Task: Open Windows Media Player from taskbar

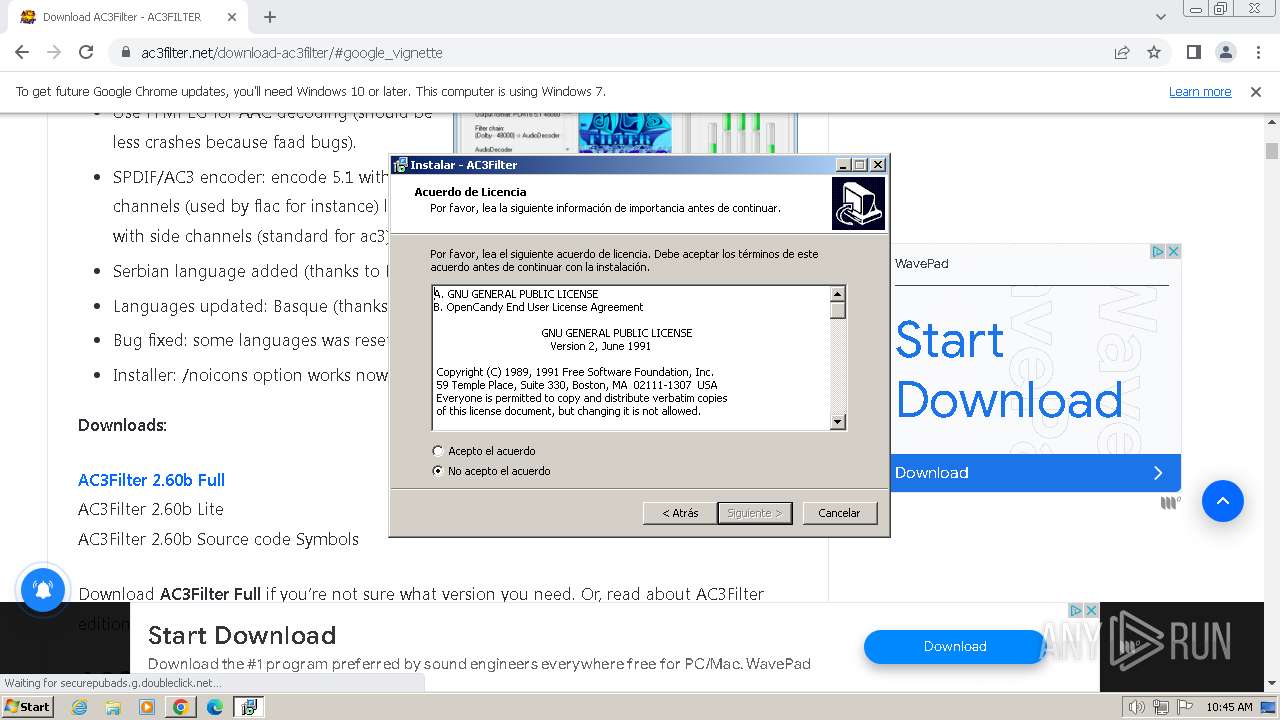Action: [x=147, y=707]
